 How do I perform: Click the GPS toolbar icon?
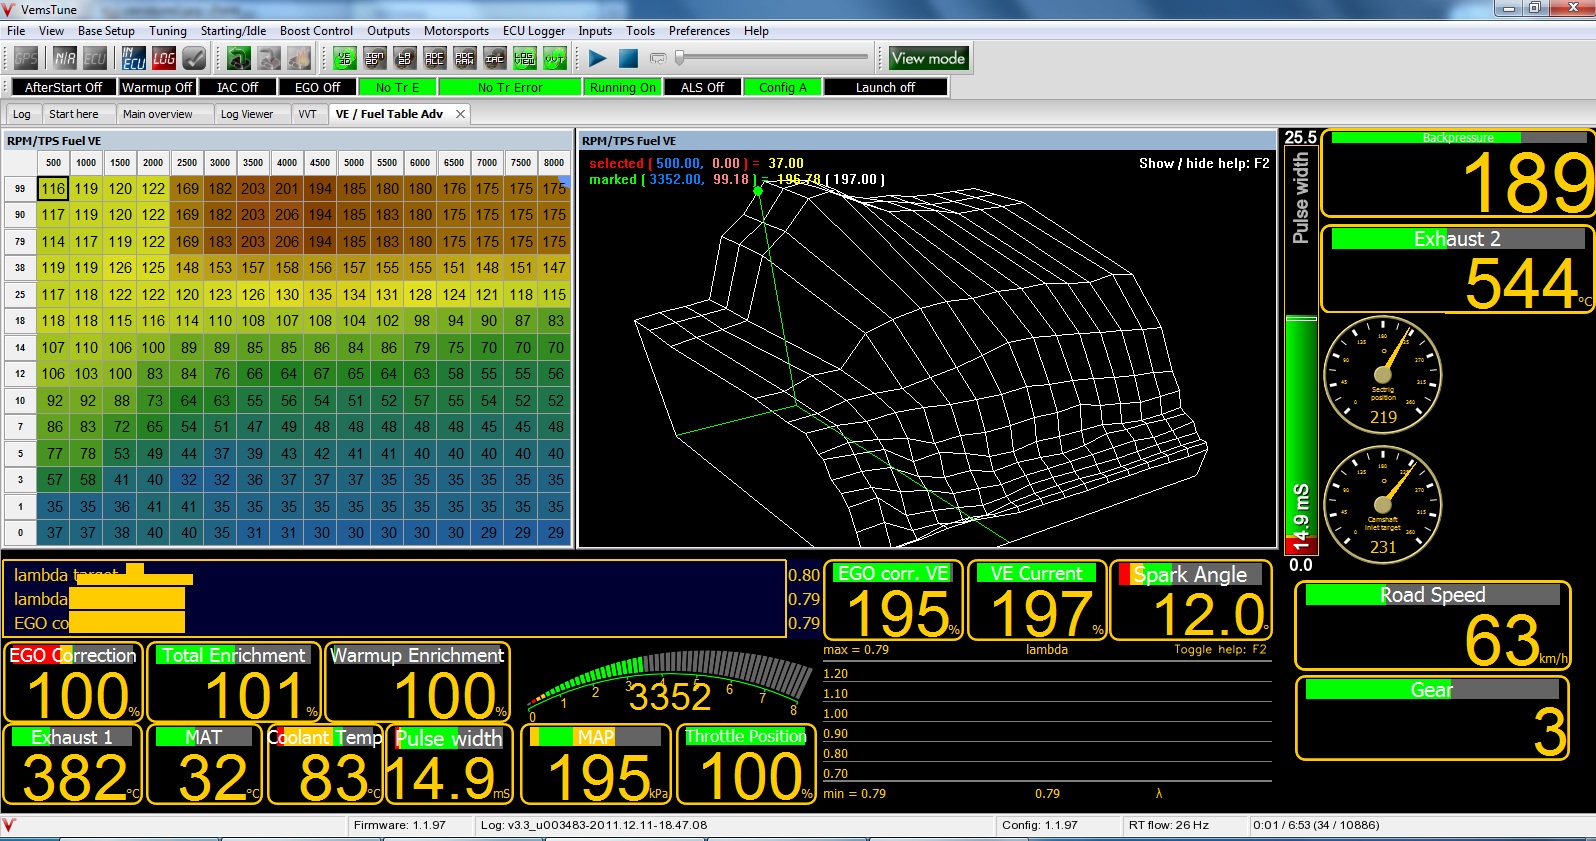25,59
